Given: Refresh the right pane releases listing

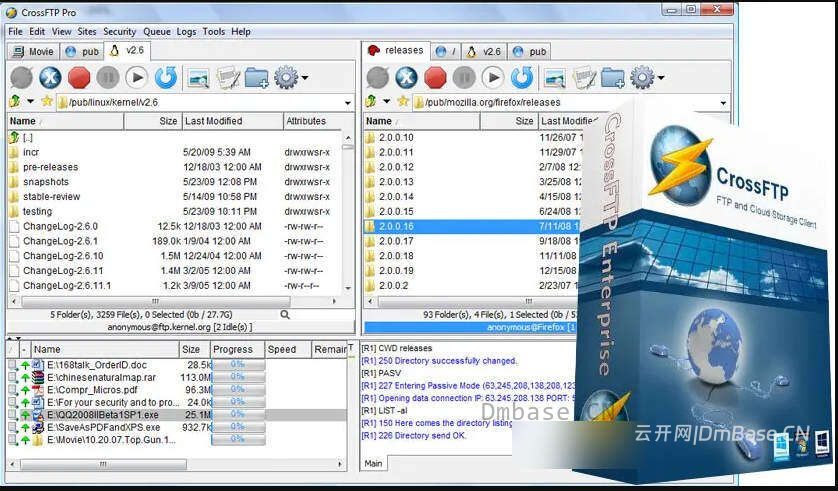Looking at the screenshot, I should coord(522,78).
